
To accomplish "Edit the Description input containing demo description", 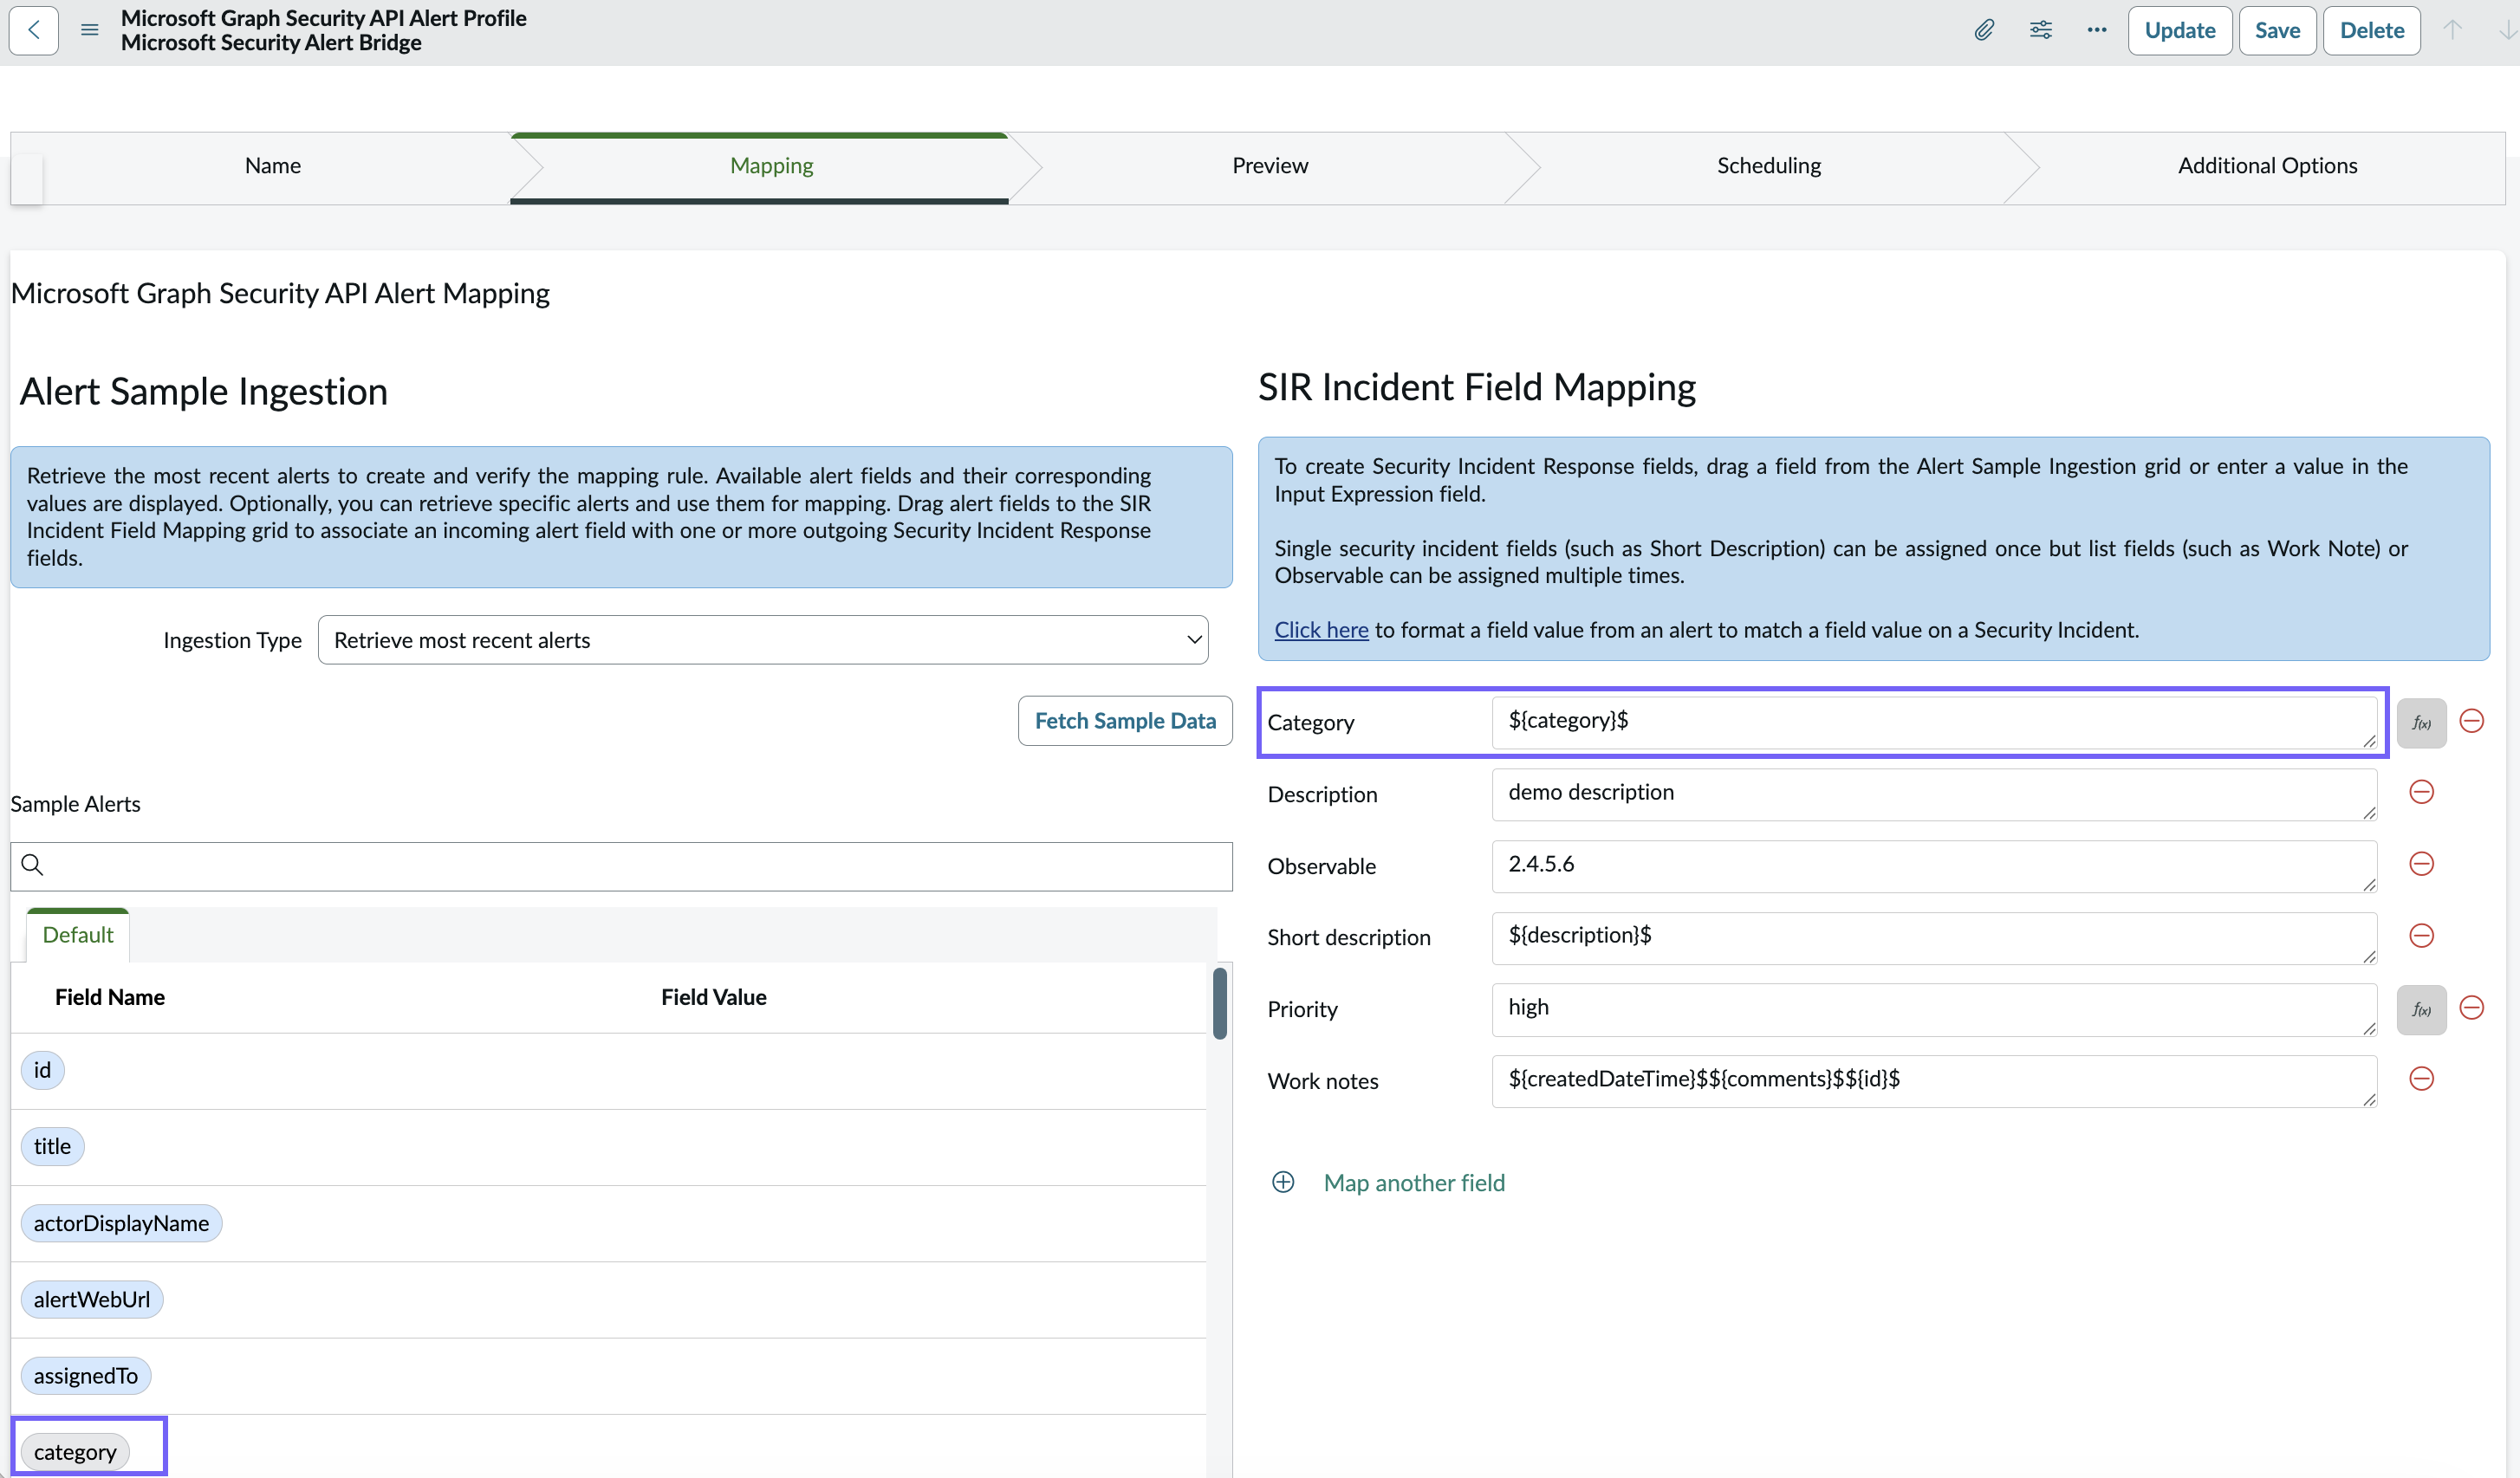I will click(1934, 794).
